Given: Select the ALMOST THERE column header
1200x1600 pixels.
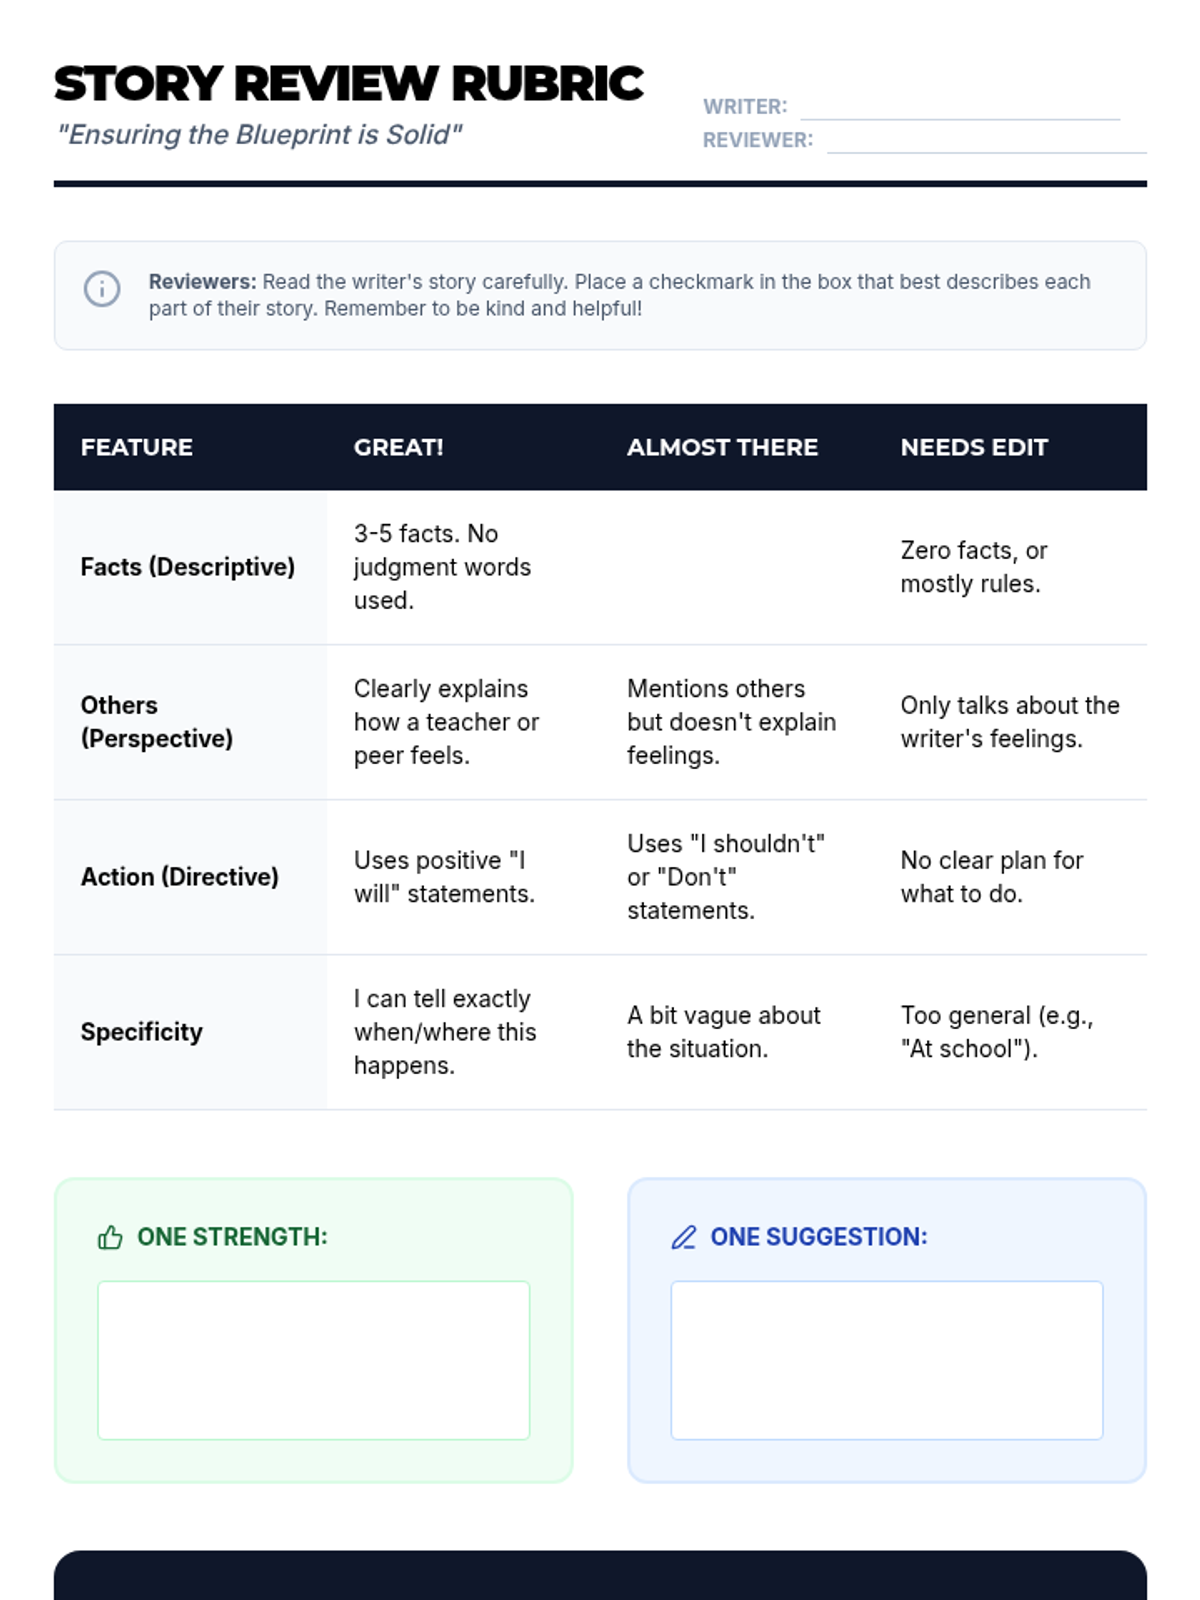Looking at the screenshot, I should coord(722,447).
